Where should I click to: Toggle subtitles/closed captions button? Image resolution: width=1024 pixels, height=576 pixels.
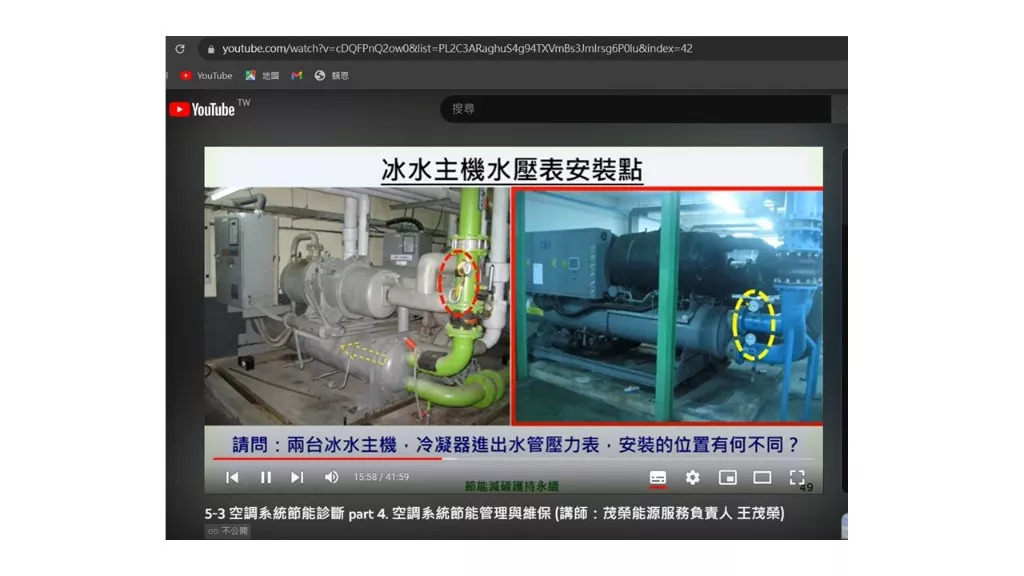[658, 478]
